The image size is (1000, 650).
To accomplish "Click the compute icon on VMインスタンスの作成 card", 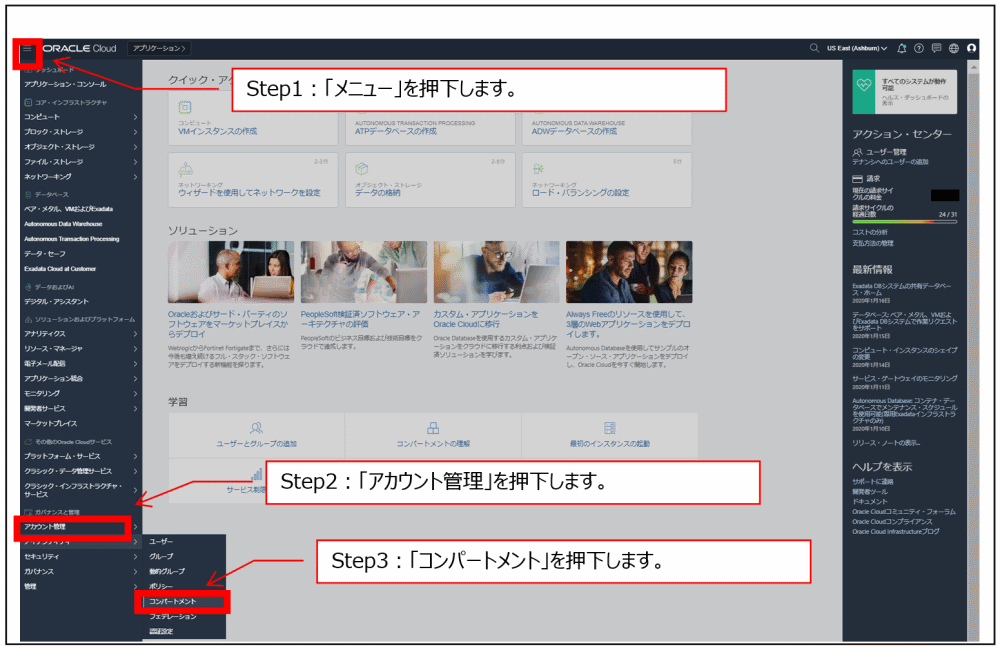I will coord(185,107).
